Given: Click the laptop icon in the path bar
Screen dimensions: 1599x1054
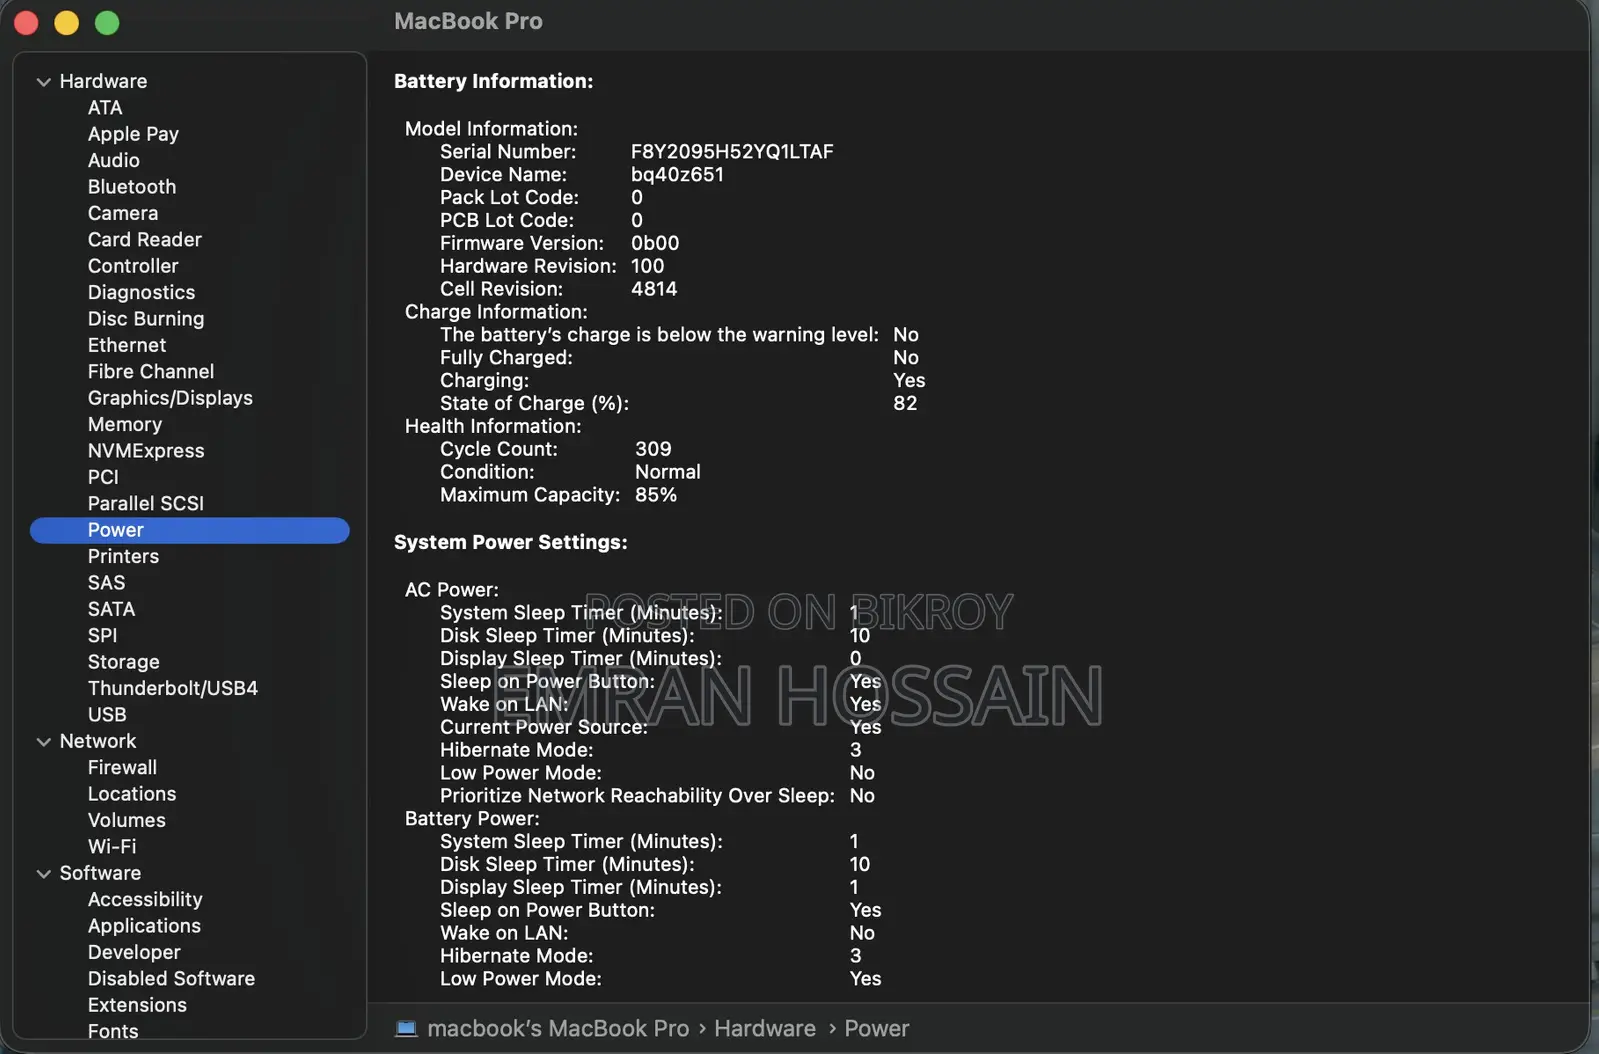Looking at the screenshot, I should pyautogui.click(x=406, y=1028).
